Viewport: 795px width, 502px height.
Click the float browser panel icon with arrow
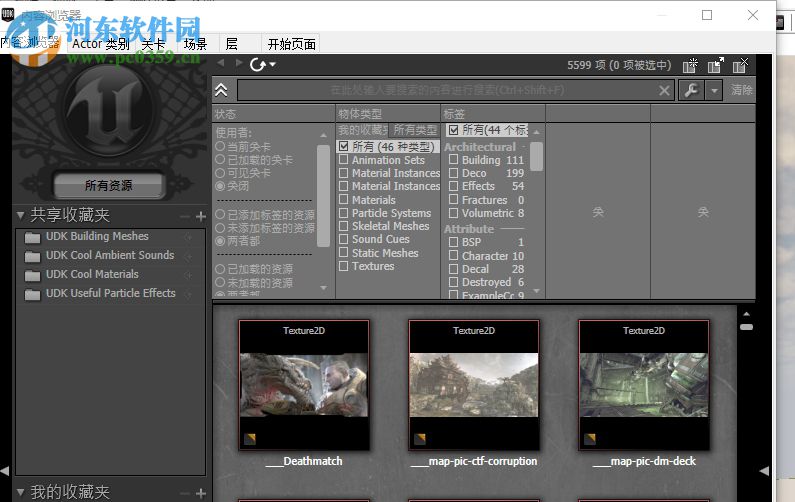pyautogui.click(x=715, y=65)
